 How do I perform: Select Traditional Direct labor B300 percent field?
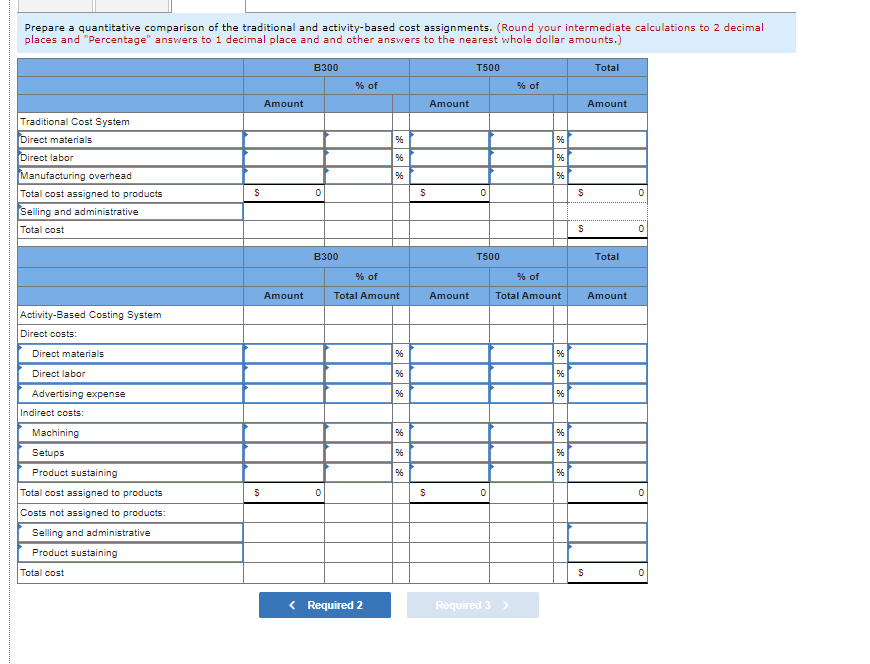[x=358, y=158]
